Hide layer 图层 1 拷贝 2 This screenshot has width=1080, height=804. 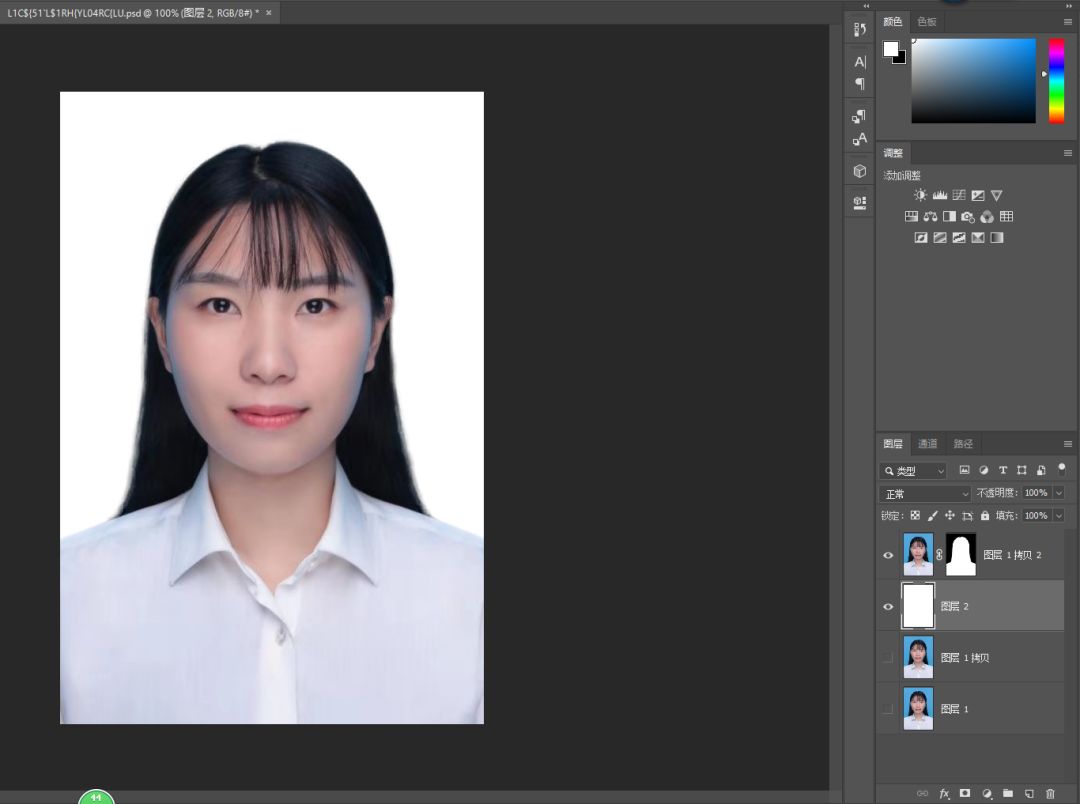(888, 555)
